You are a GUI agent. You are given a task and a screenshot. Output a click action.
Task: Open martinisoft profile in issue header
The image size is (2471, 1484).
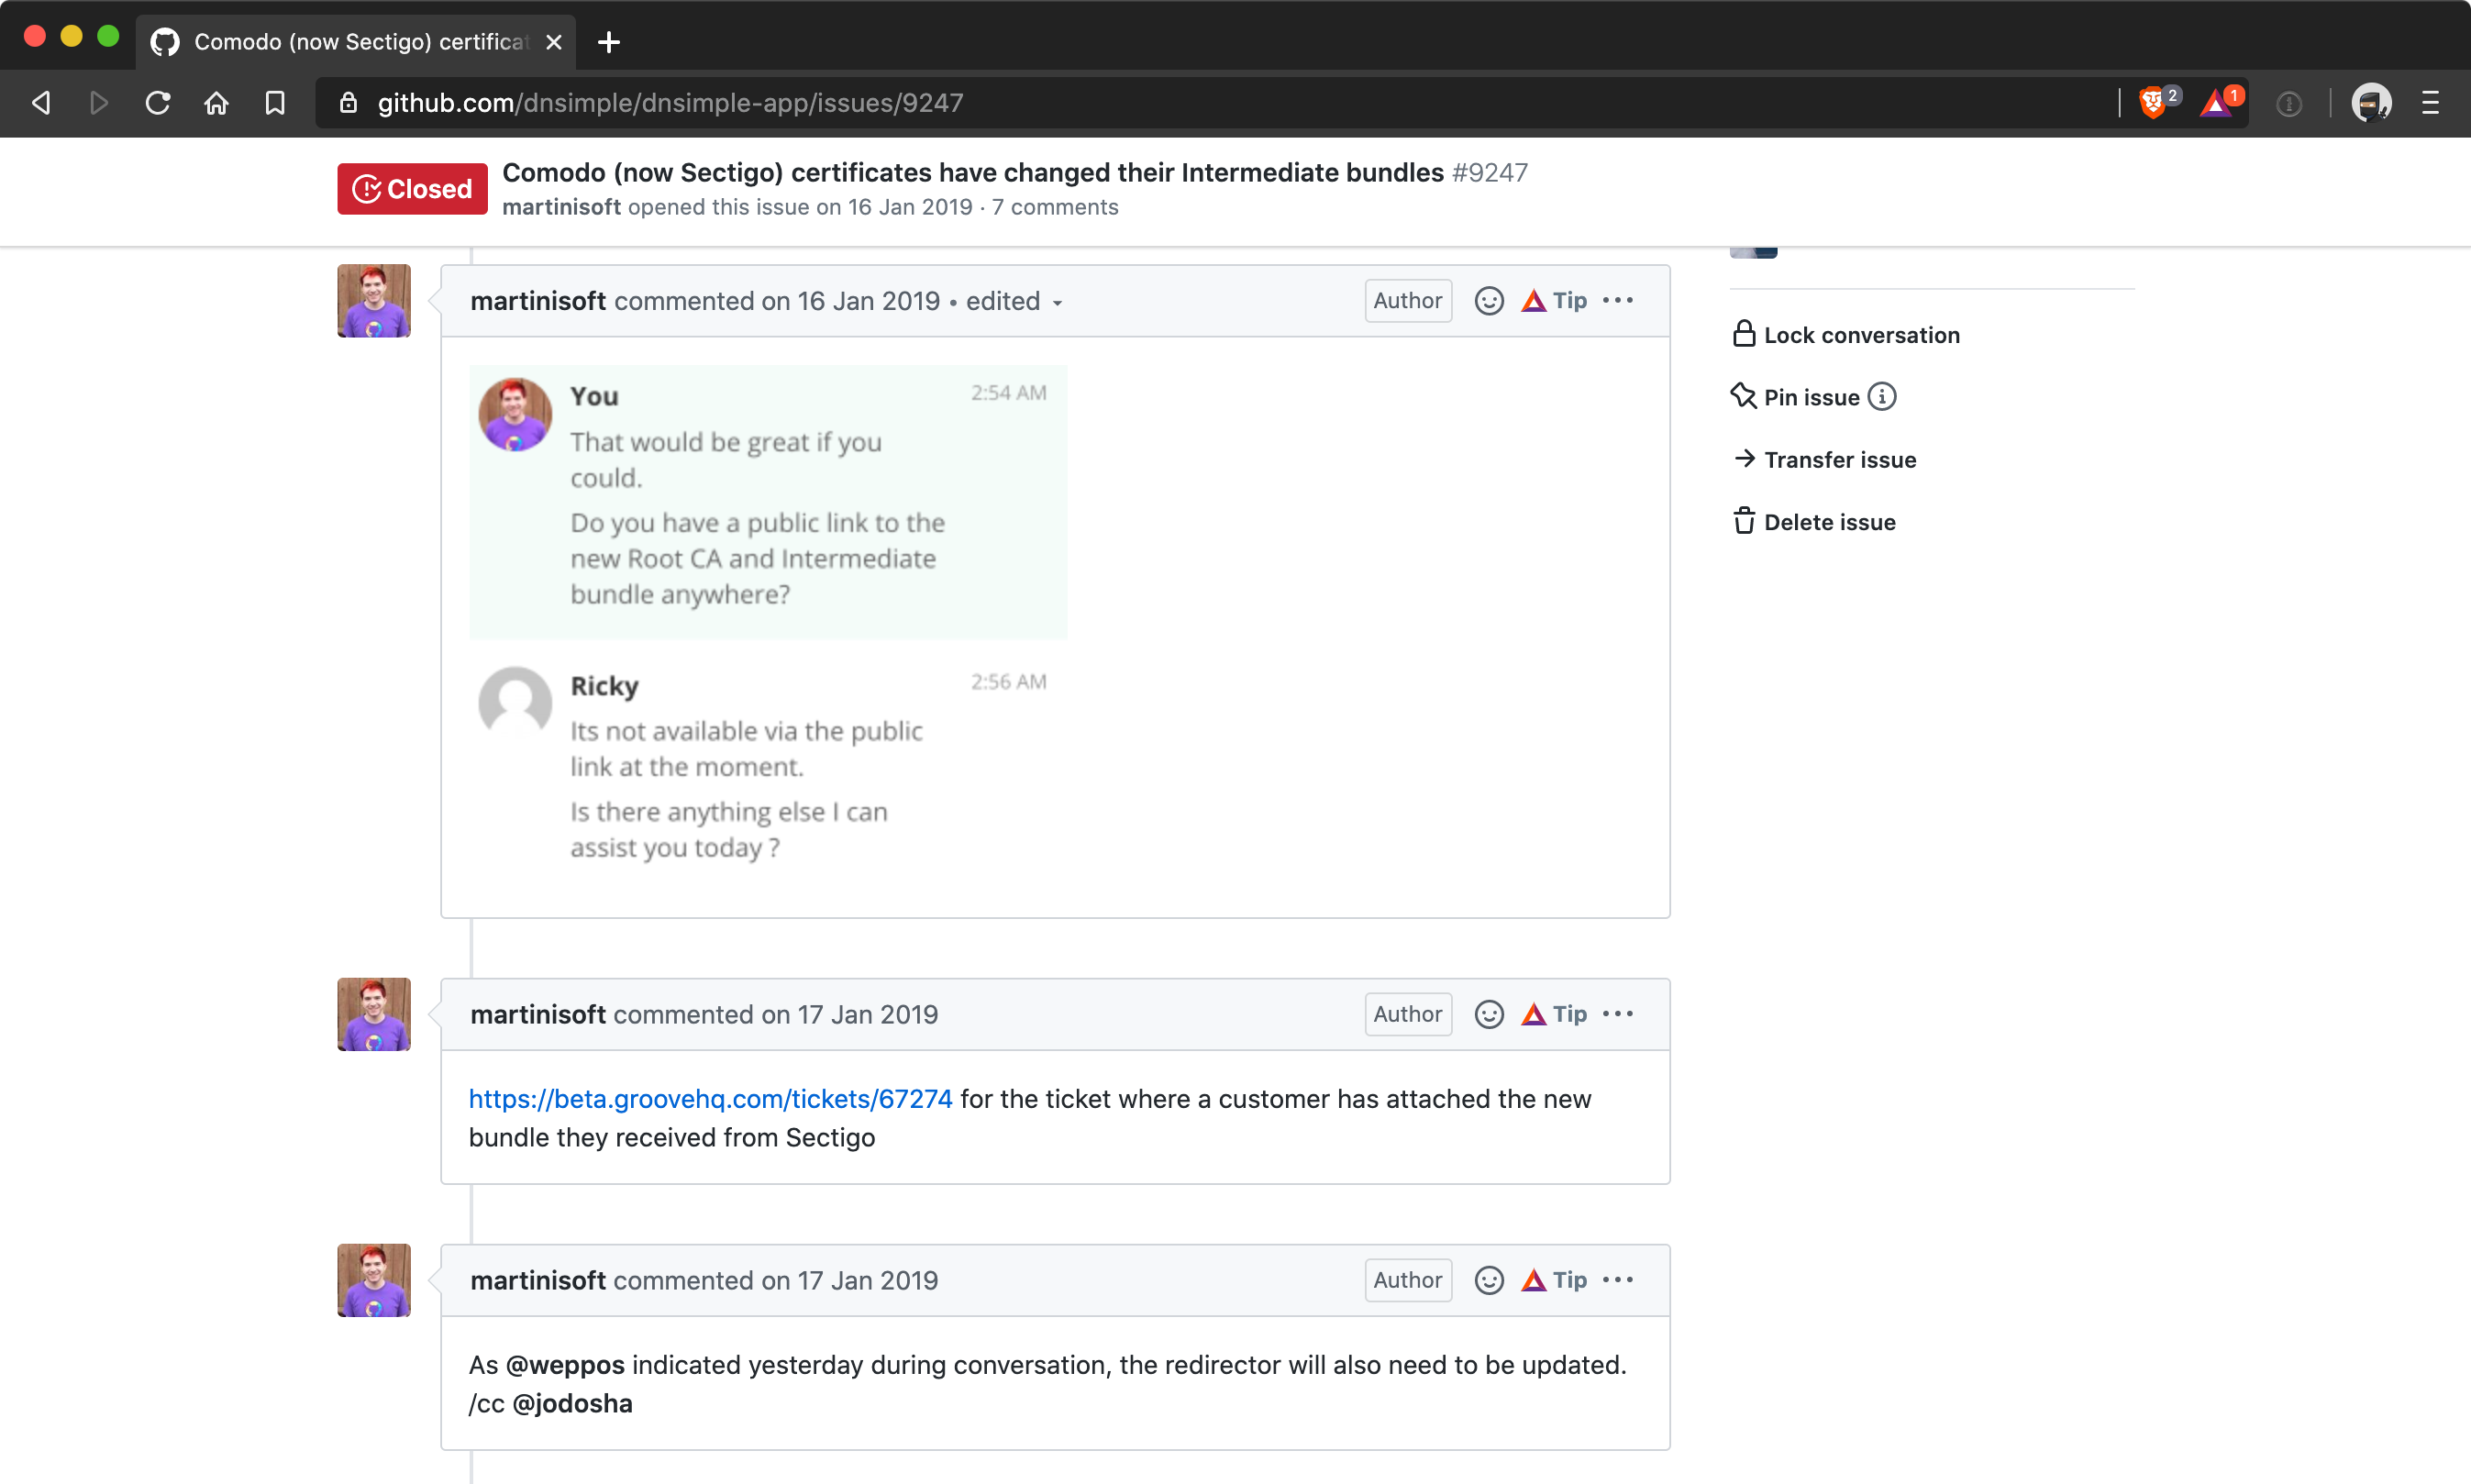(561, 207)
